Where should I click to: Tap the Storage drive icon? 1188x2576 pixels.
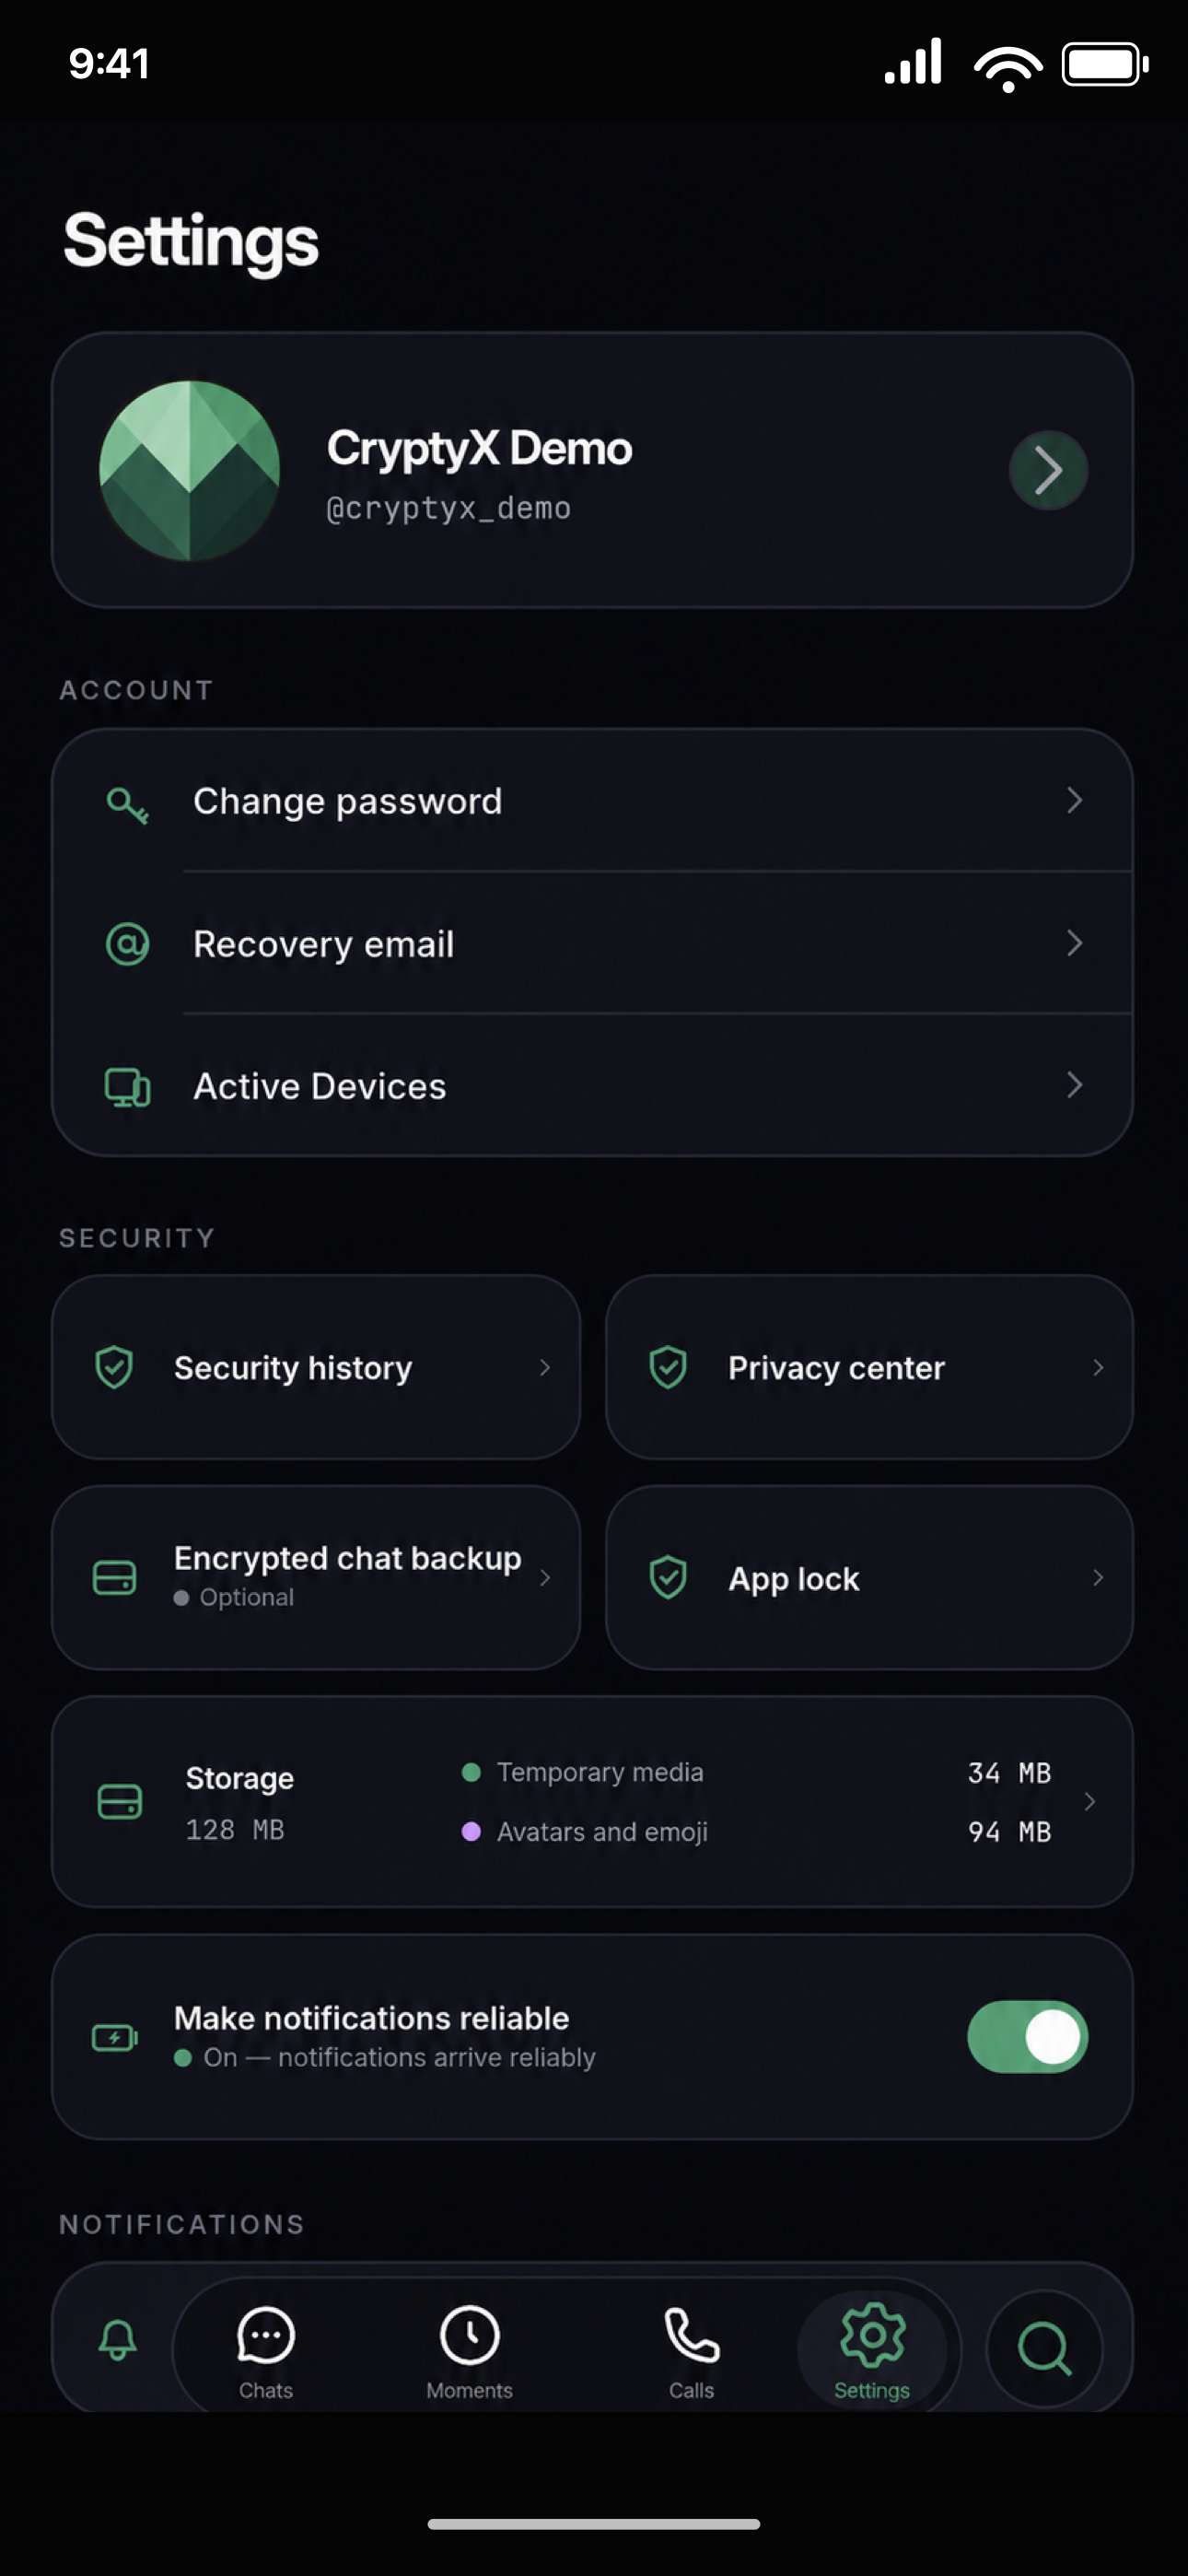point(120,1802)
